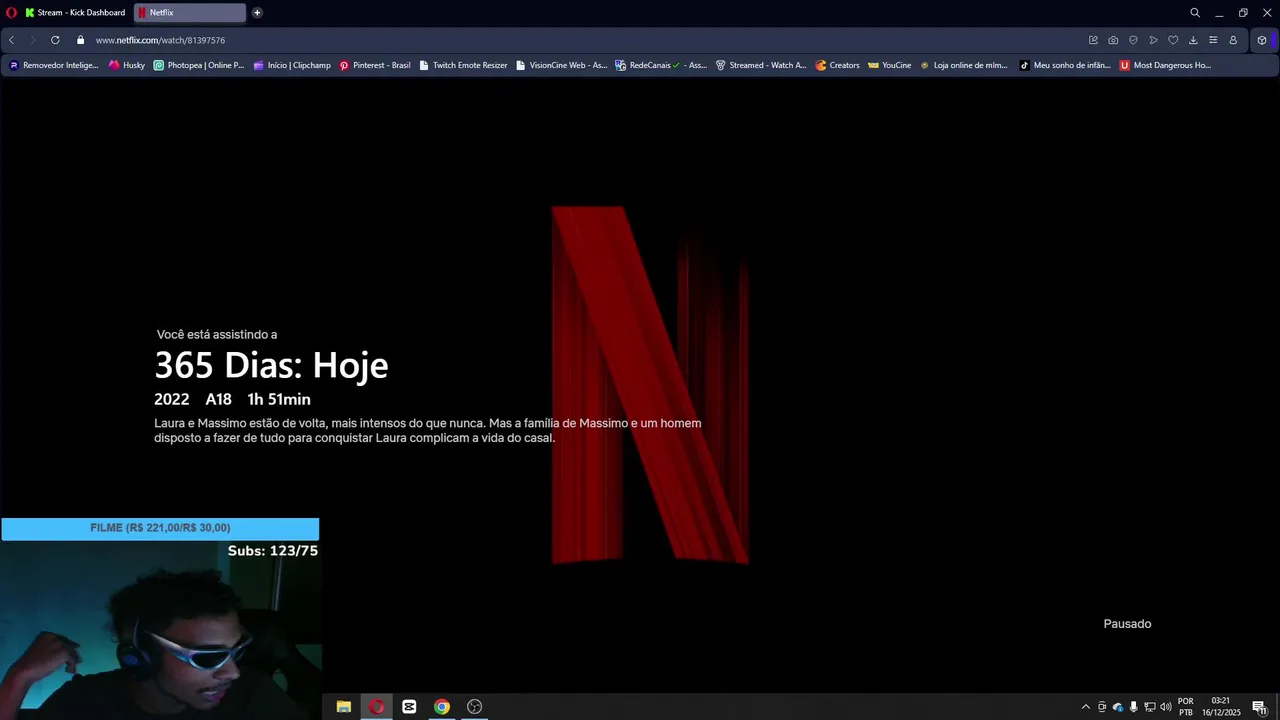Viewport: 1280px width, 720px height.
Task: Click Opera icon in taskbar
Action: pyautogui.click(x=377, y=706)
